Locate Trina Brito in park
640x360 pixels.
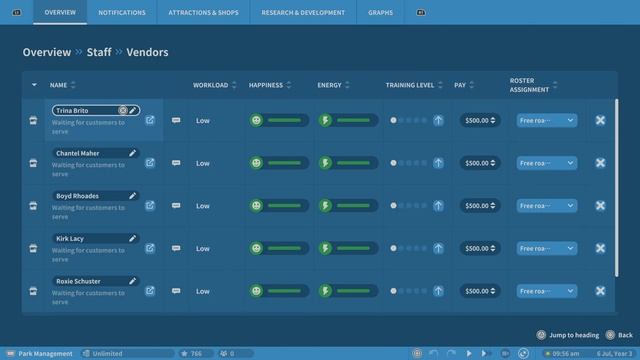tap(150, 120)
